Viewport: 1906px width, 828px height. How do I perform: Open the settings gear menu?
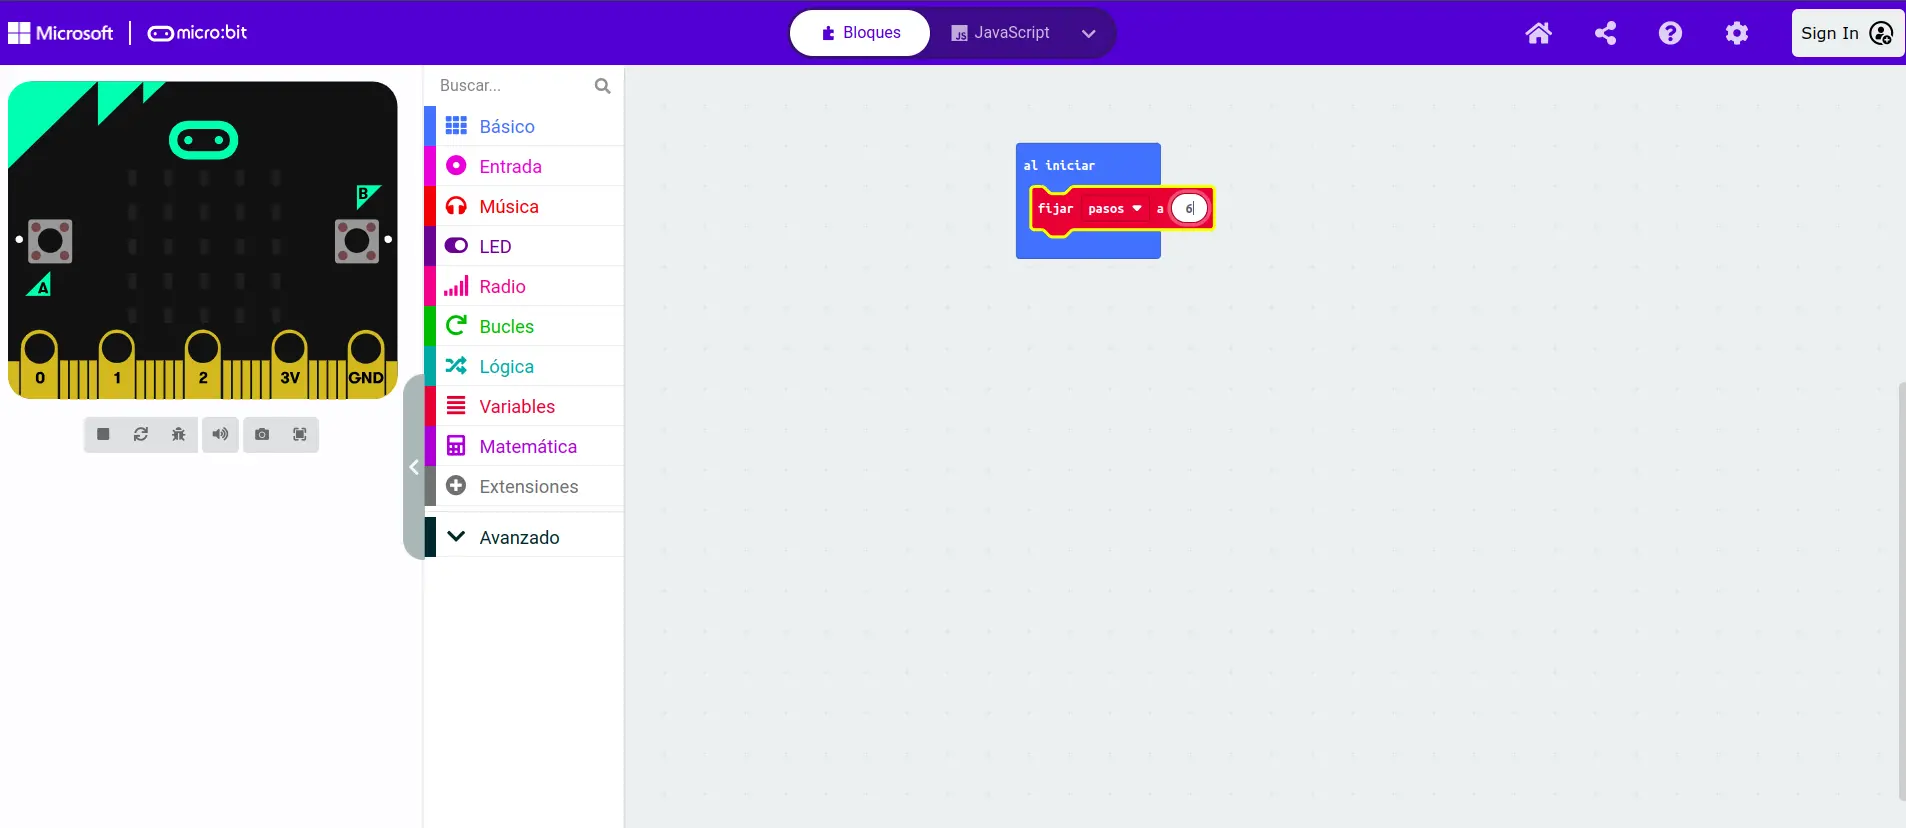pos(1737,33)
